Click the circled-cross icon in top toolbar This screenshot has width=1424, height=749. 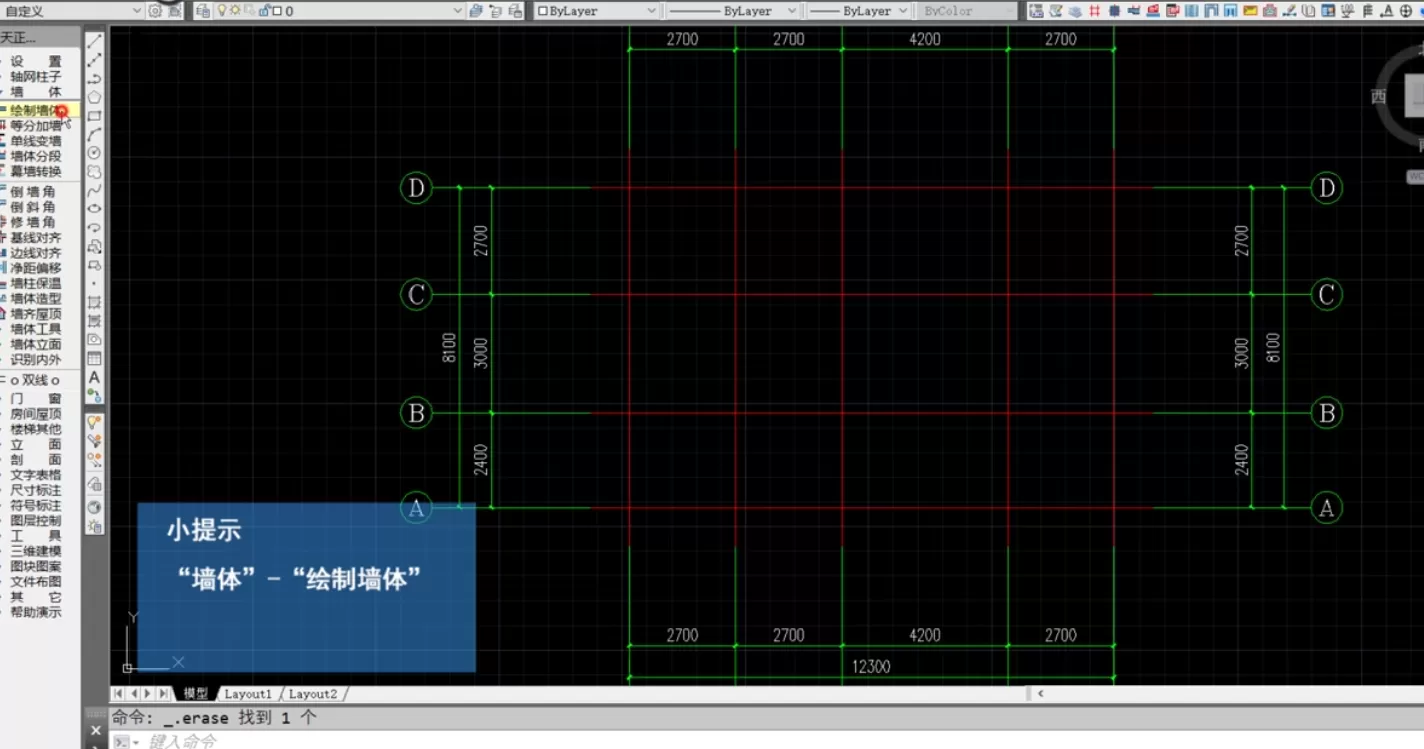(1405, 11)
